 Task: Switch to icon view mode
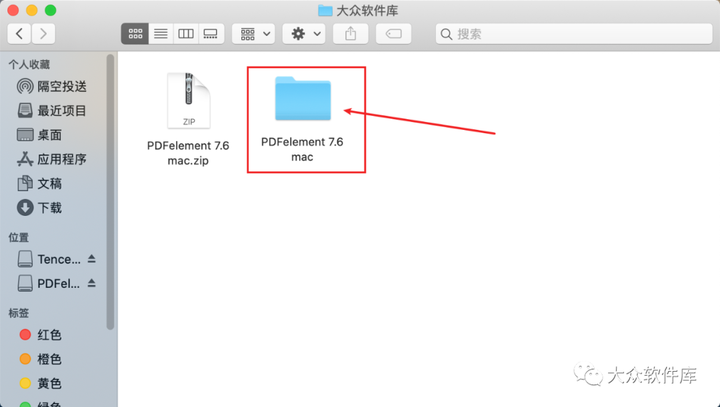(135, 34)
